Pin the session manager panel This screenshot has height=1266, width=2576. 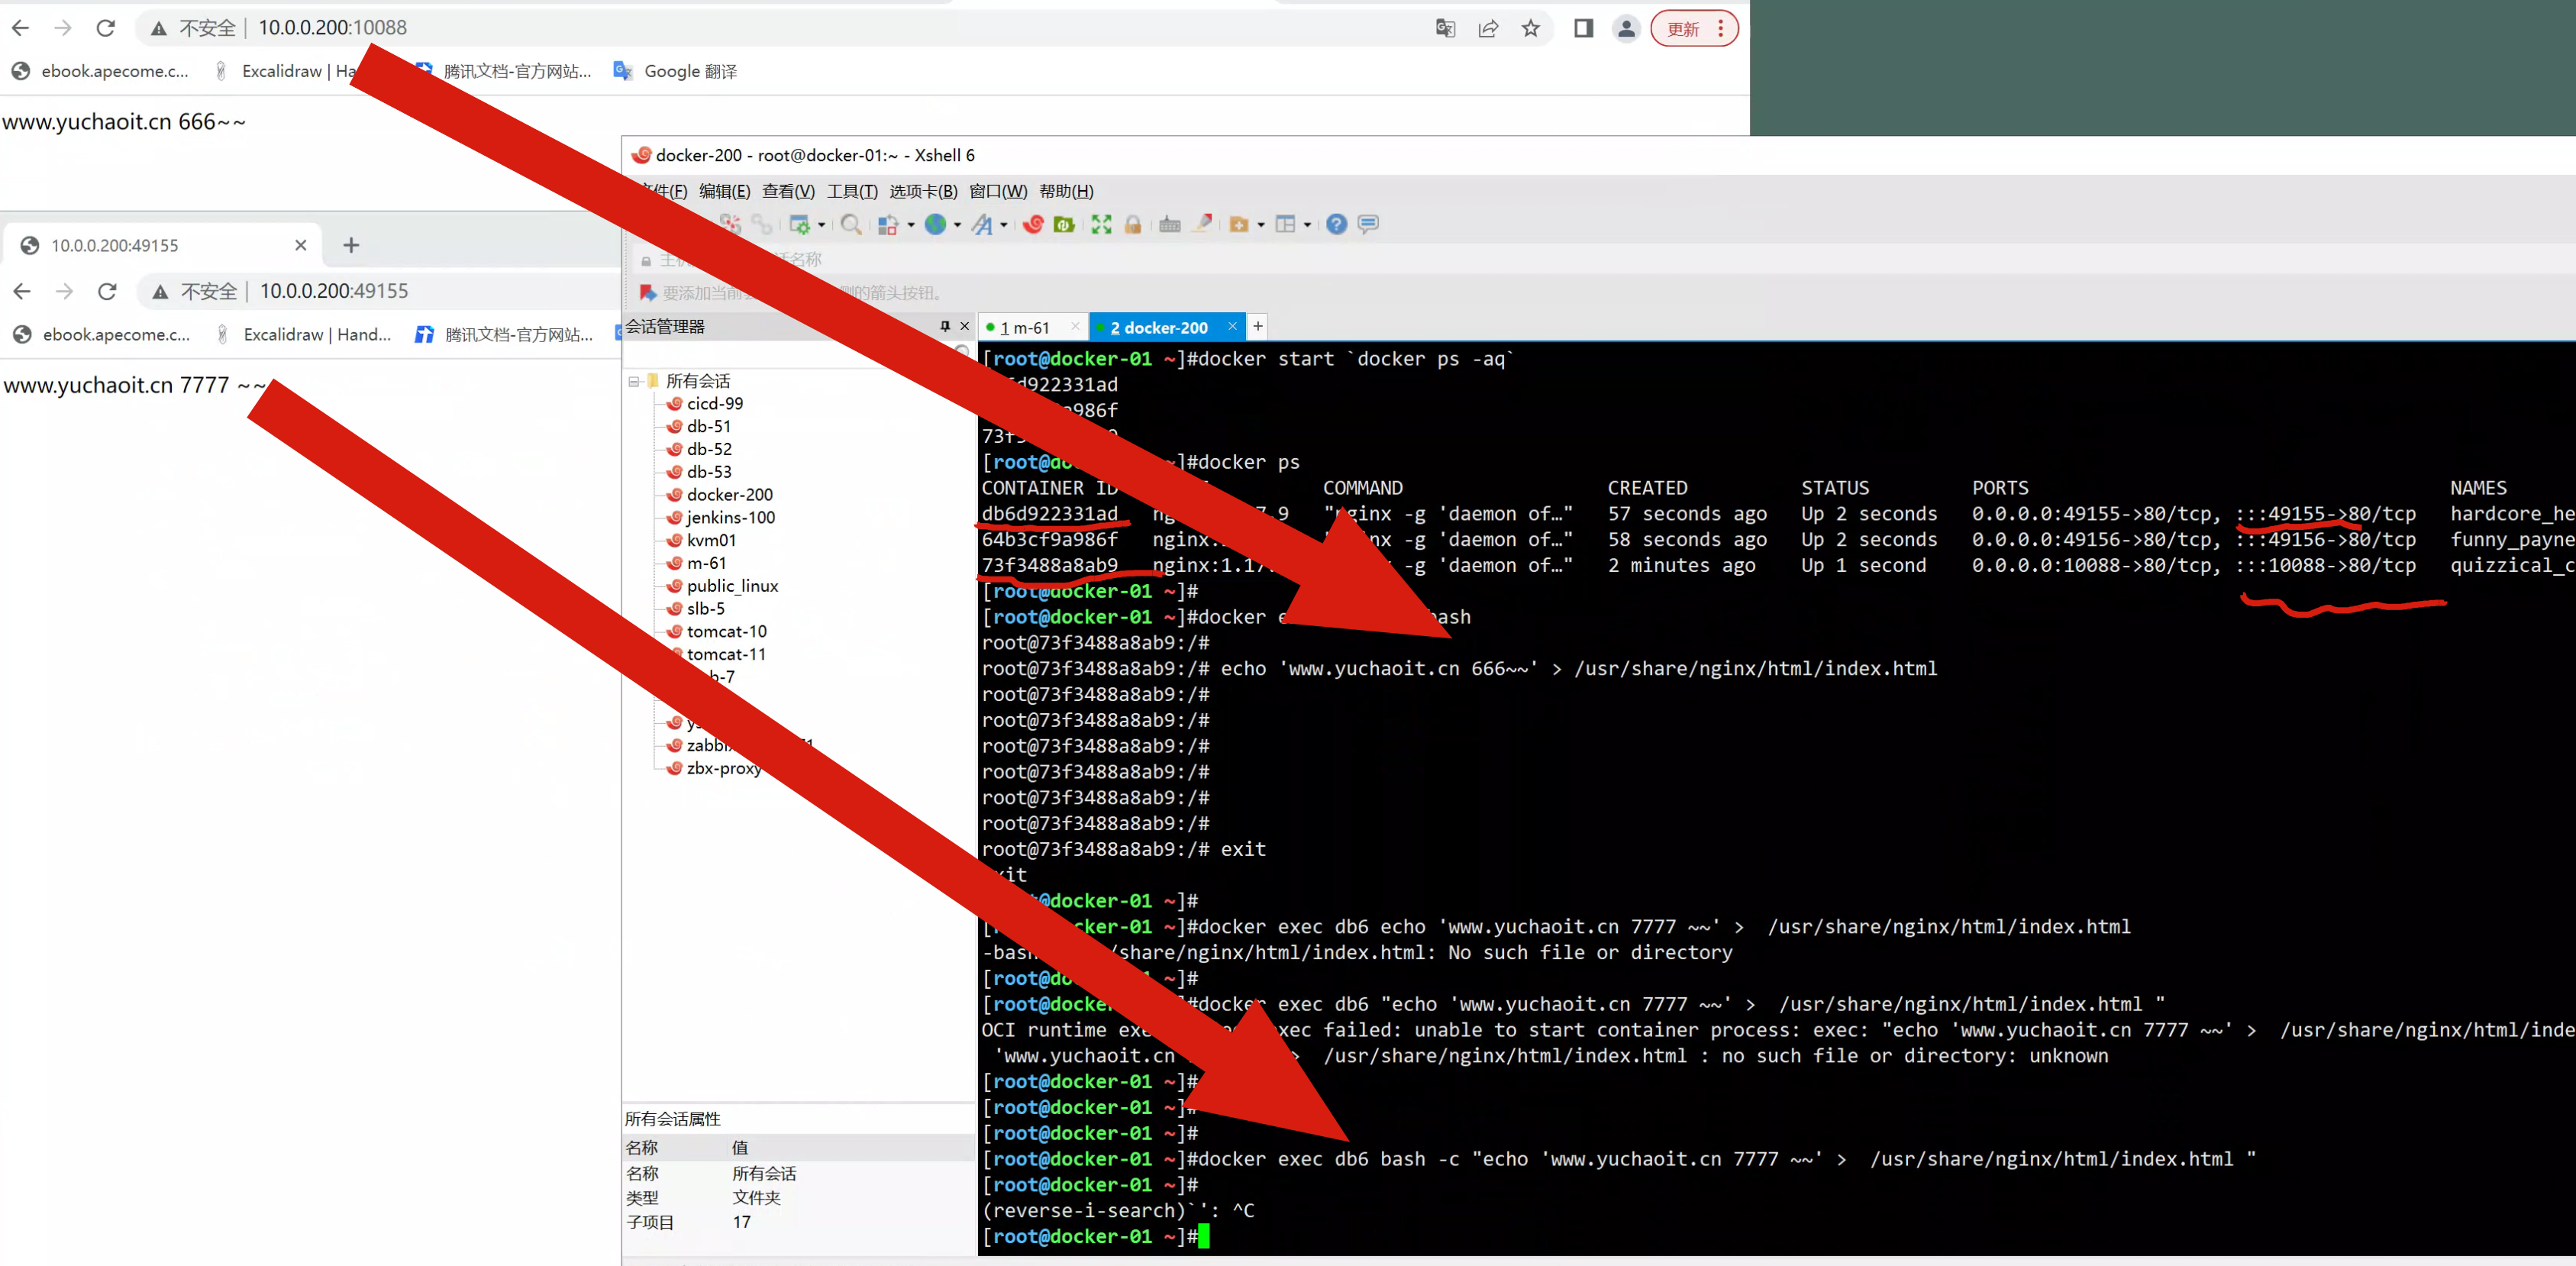pyautogui.click(x=944, y=326)
